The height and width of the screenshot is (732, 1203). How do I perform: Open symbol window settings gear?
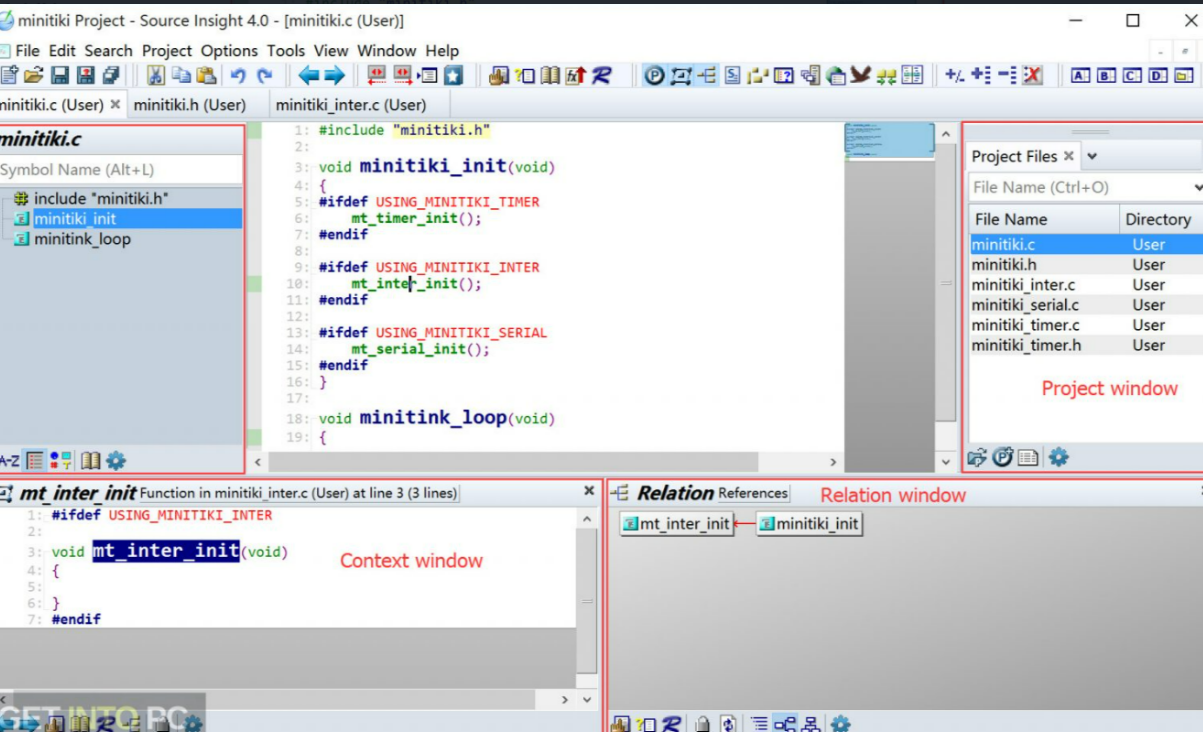116,461
